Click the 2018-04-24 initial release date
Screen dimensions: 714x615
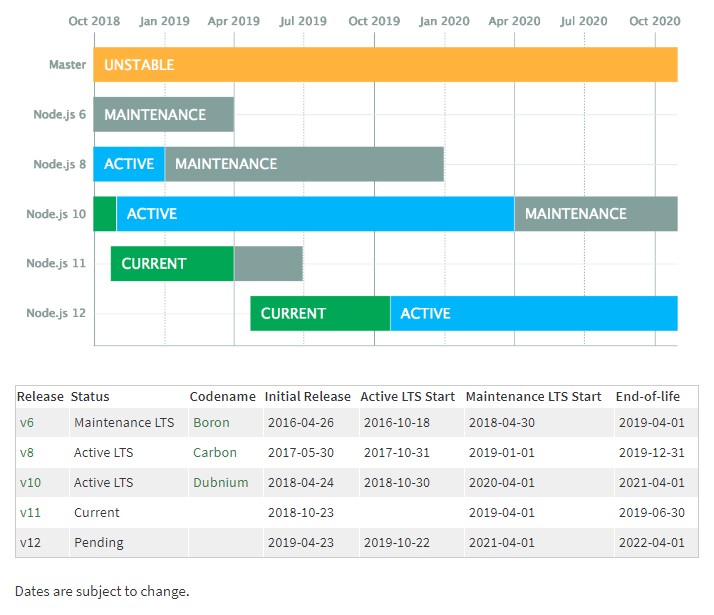click(x=301, y=483)
